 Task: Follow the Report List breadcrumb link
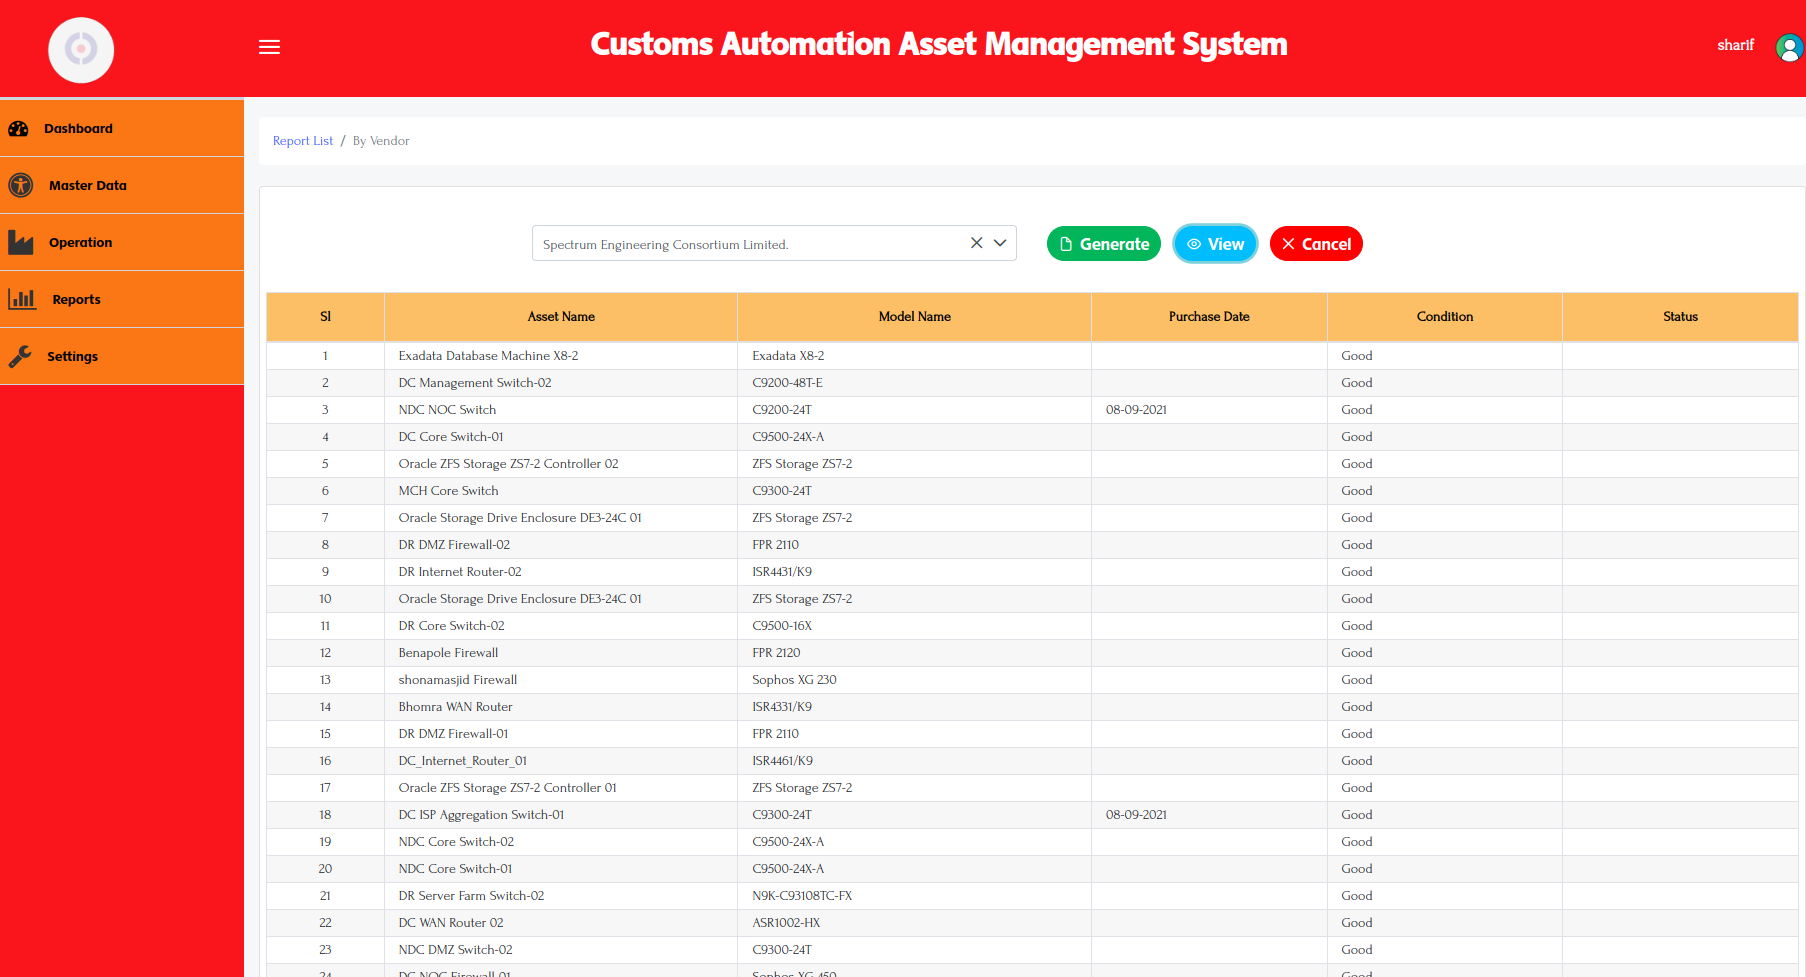tap(302, 141)
